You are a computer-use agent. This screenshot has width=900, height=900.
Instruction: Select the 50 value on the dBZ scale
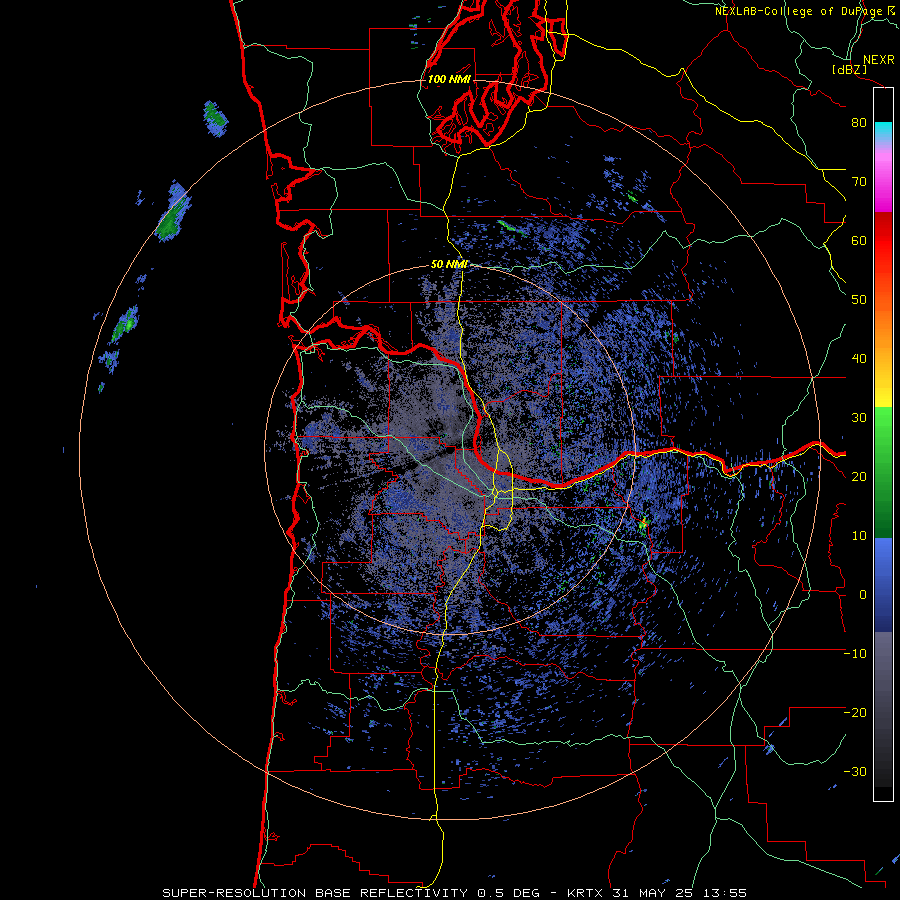point(859,300)
